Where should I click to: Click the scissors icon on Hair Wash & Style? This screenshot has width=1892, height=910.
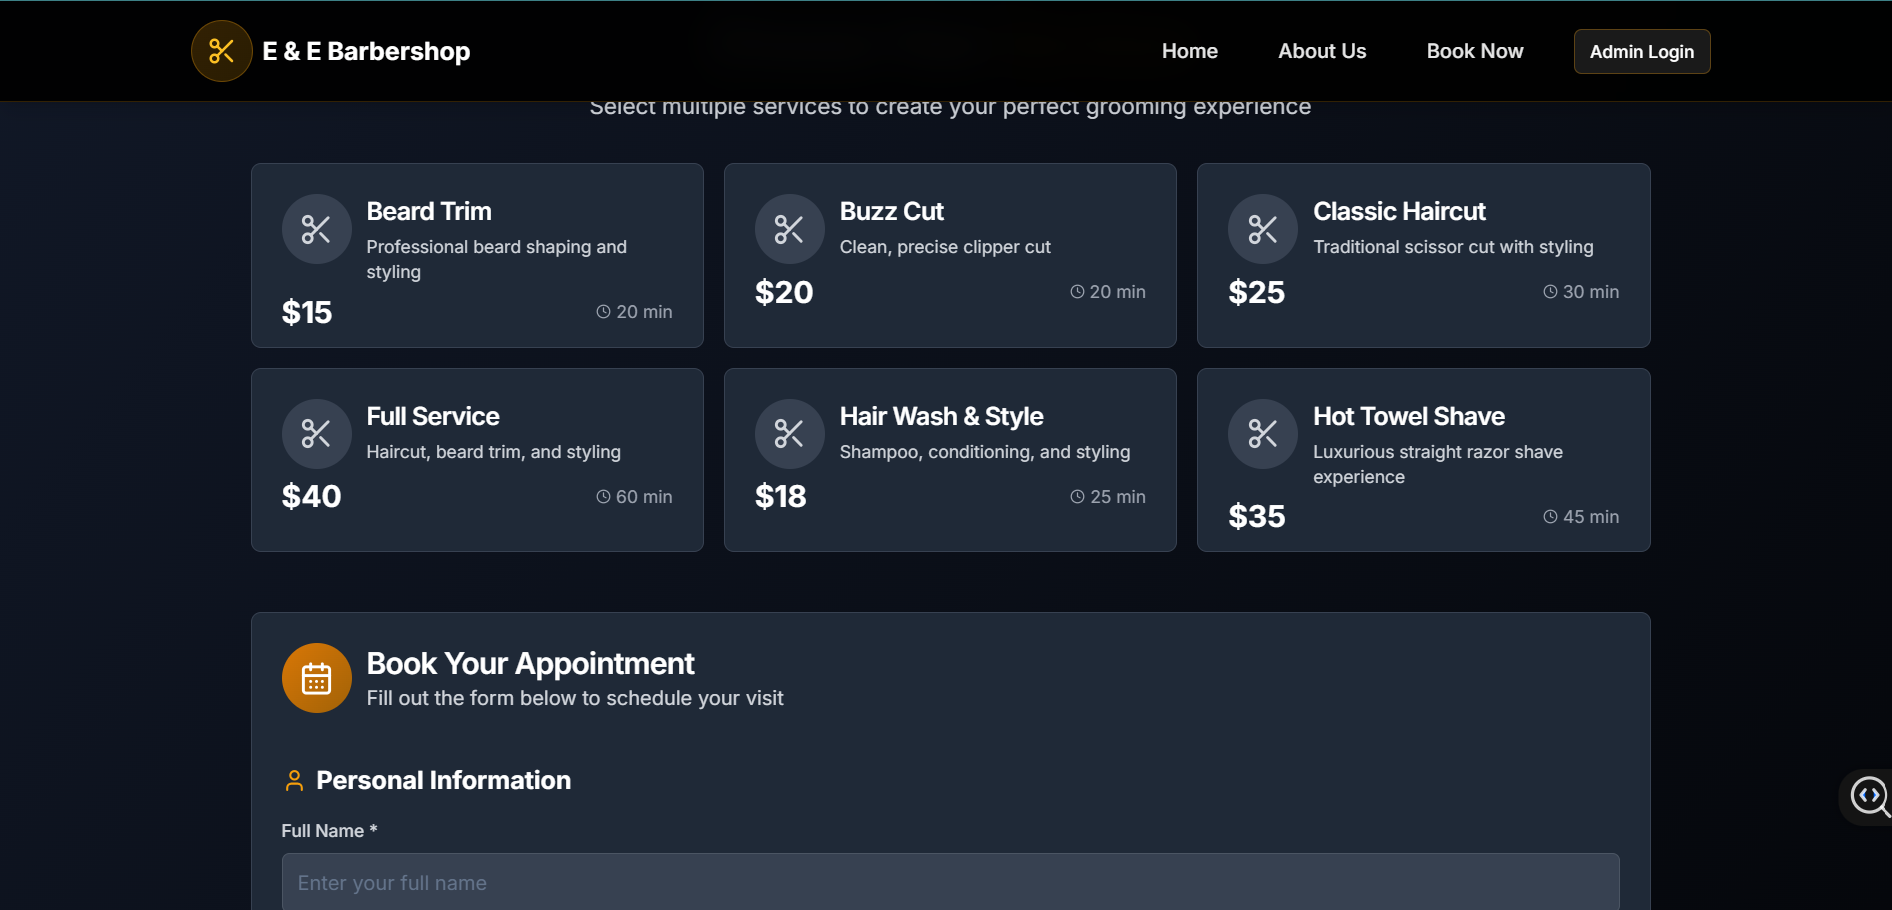tap(789, 434)
